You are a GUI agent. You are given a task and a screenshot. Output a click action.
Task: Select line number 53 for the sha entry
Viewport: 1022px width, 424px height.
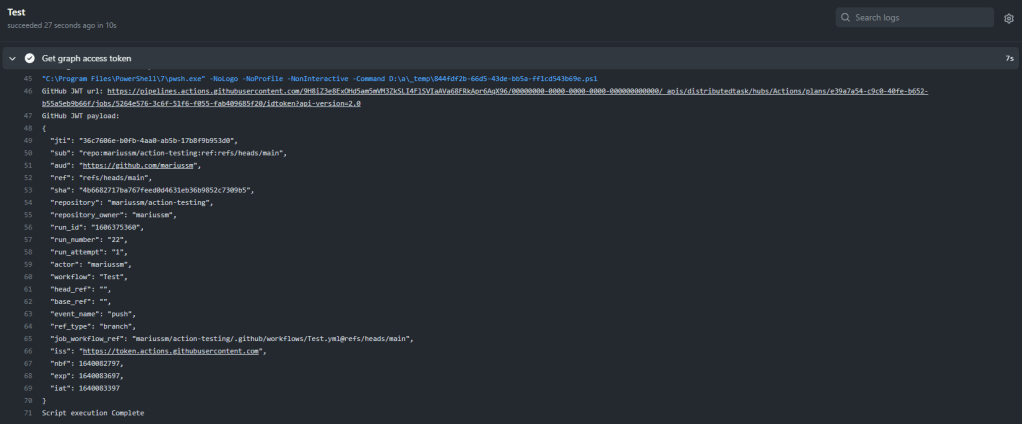tap(28, 190)
